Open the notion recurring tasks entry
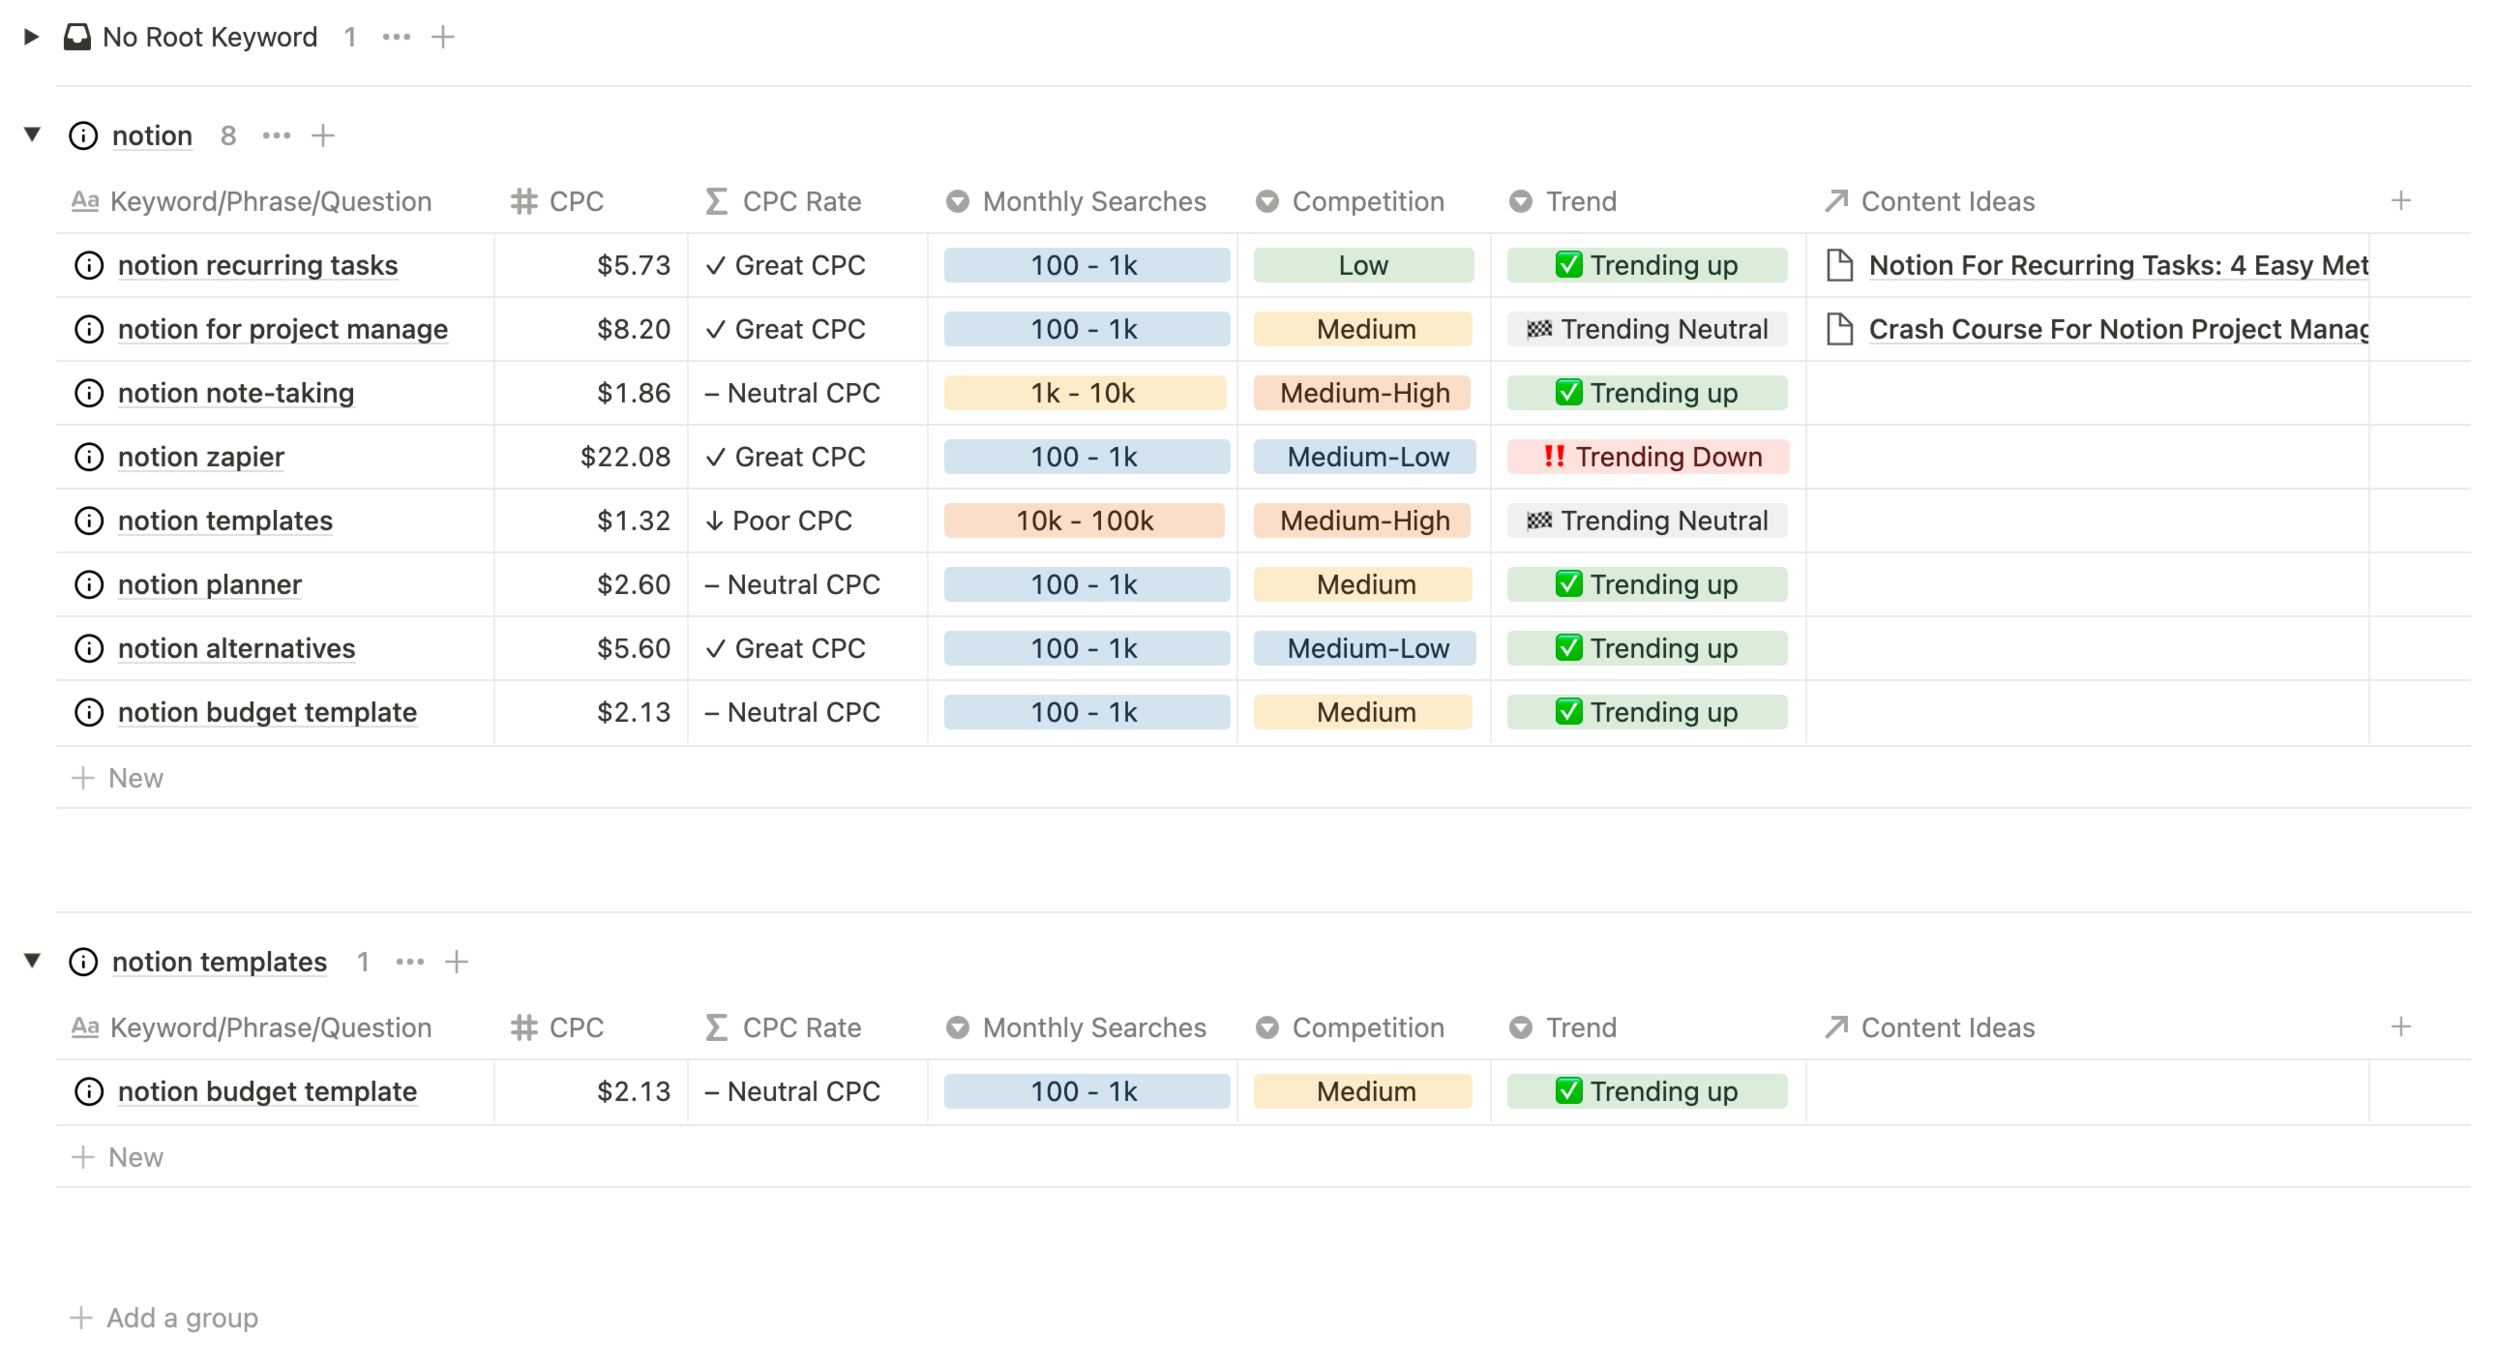Image resolution: width=2500 pixels, height=1368 pixels. pyautogui.click(x=258, y=265)
